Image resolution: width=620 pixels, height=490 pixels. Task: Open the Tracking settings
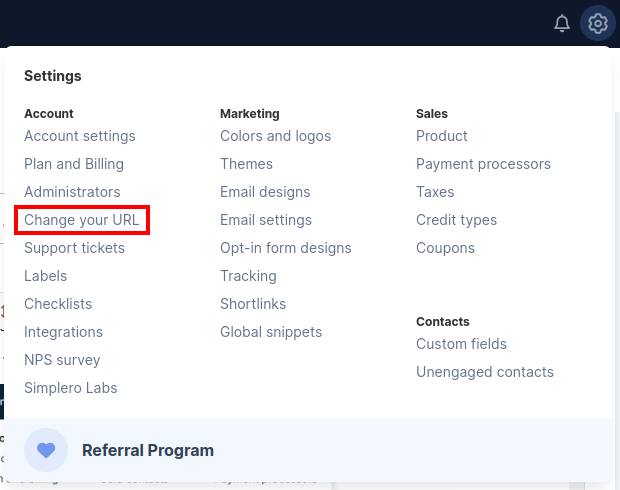(248, 276)
